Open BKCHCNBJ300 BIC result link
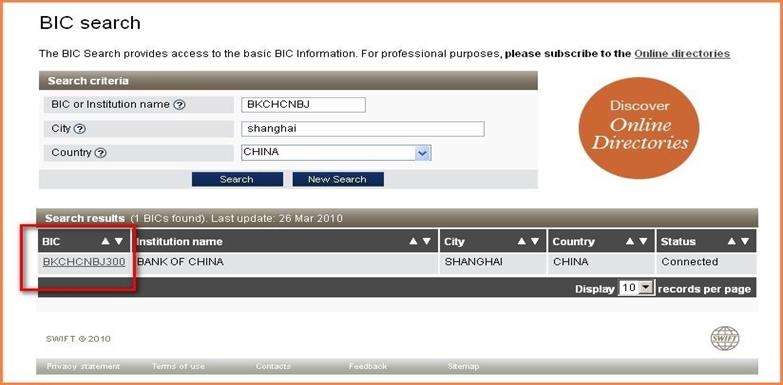The width and height of the screenshot is (783, 385). click(x=84, y=262)
